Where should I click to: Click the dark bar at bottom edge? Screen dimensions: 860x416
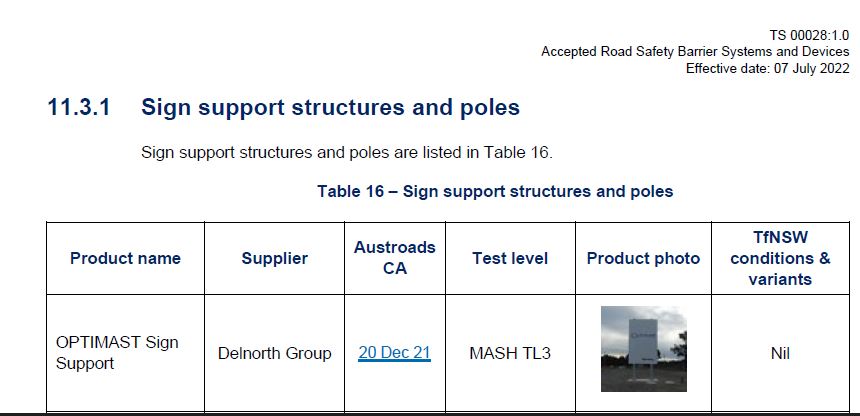pyautogui.click(x=430, y=414)
